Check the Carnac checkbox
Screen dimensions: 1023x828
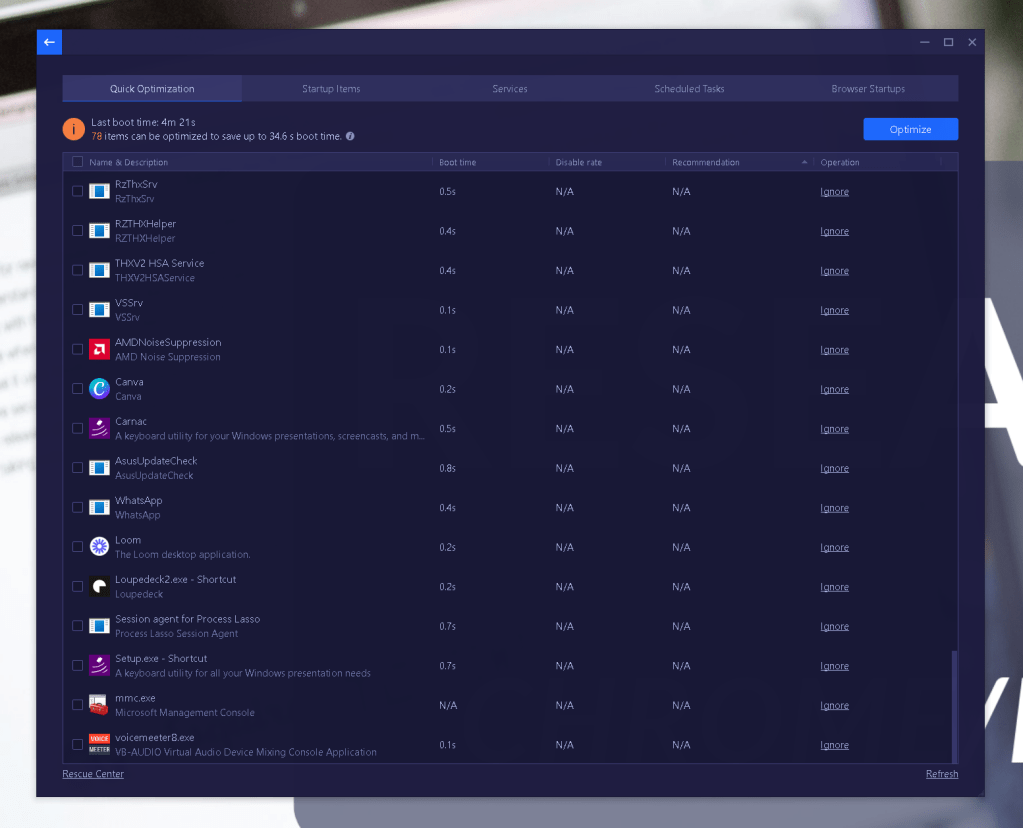point(78,429)
